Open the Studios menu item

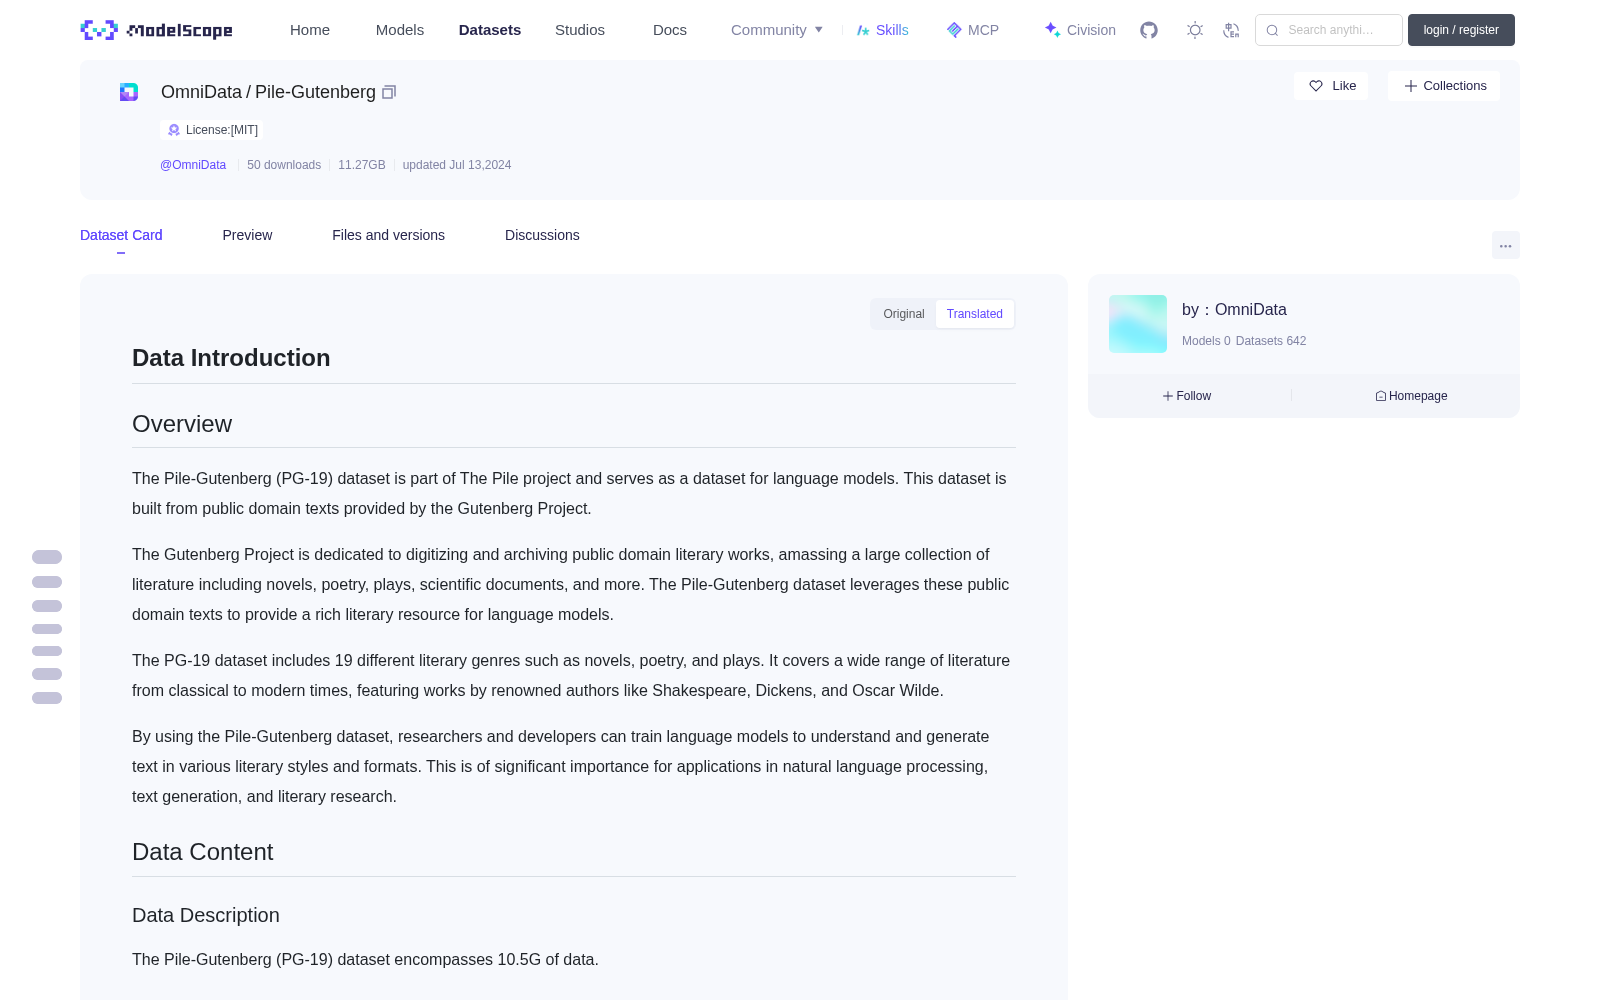(x=580, y=30)
